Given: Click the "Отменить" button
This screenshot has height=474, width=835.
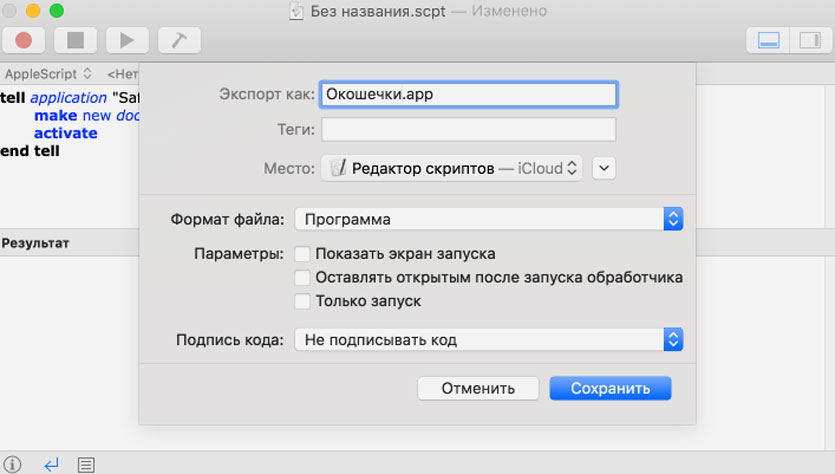Looking at the screenshot, I should (x=479, y=388).
